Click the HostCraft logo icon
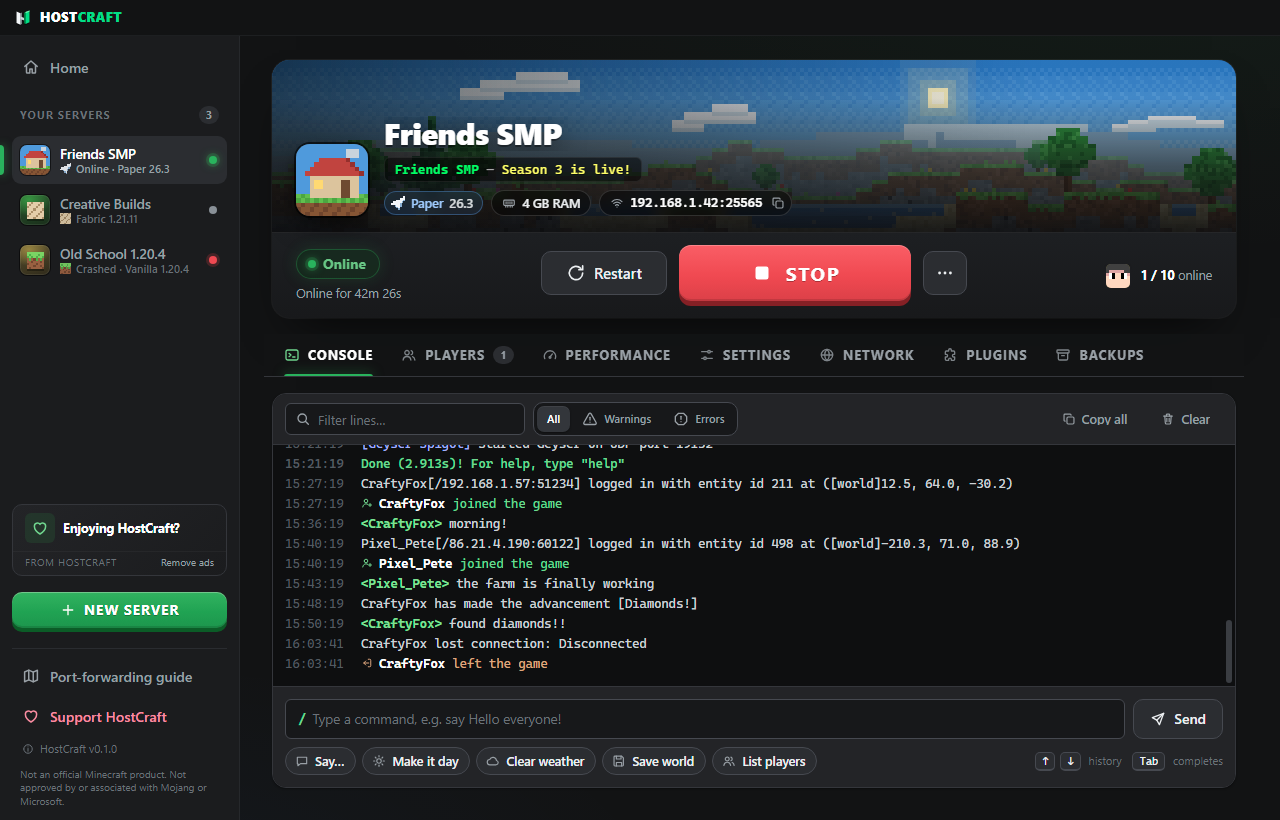Viewport: 1280px width, 820px height. (x=23, y=17)
